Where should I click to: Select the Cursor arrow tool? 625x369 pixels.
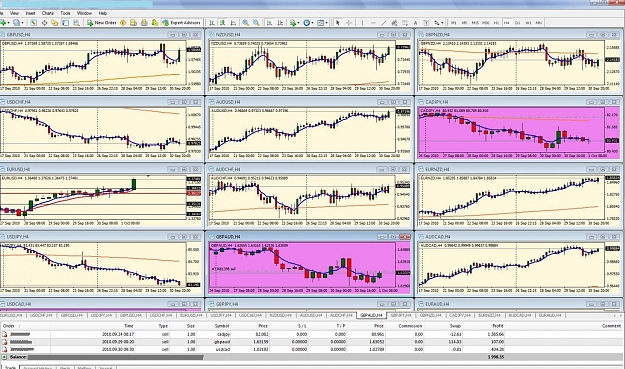click(x=338, y=23)
